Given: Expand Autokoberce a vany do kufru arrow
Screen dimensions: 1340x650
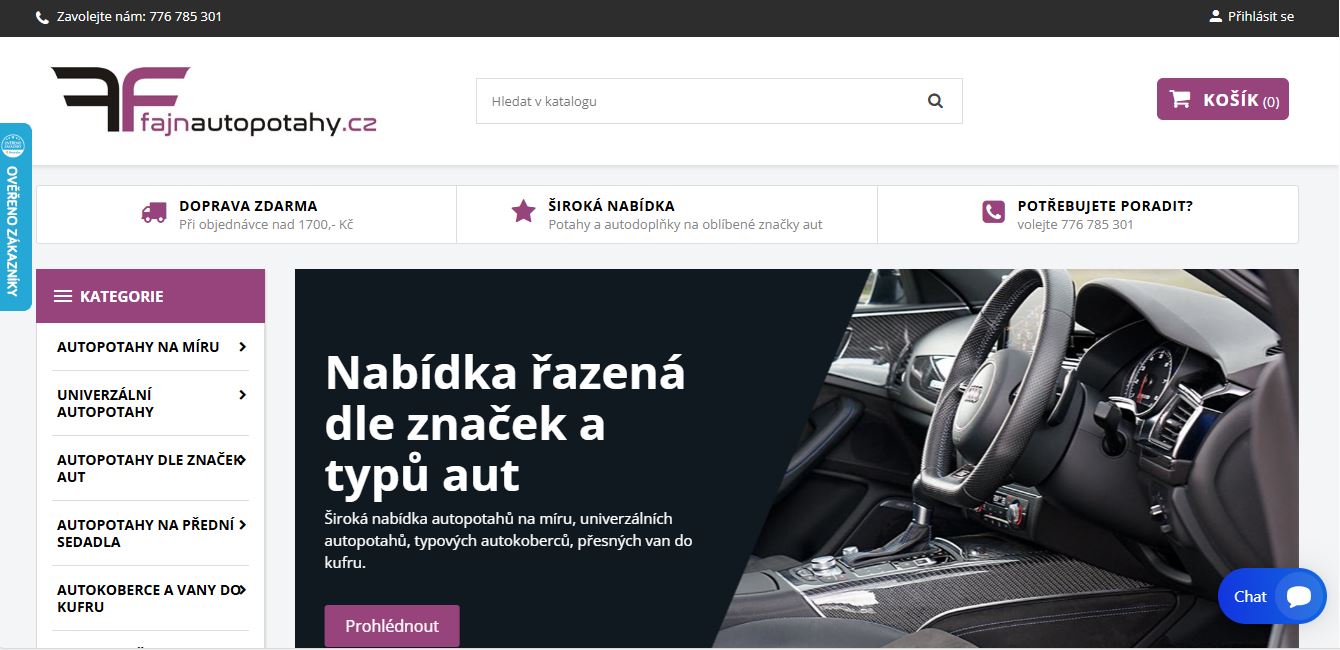Looking at the screenshot, I should [242, 590].
